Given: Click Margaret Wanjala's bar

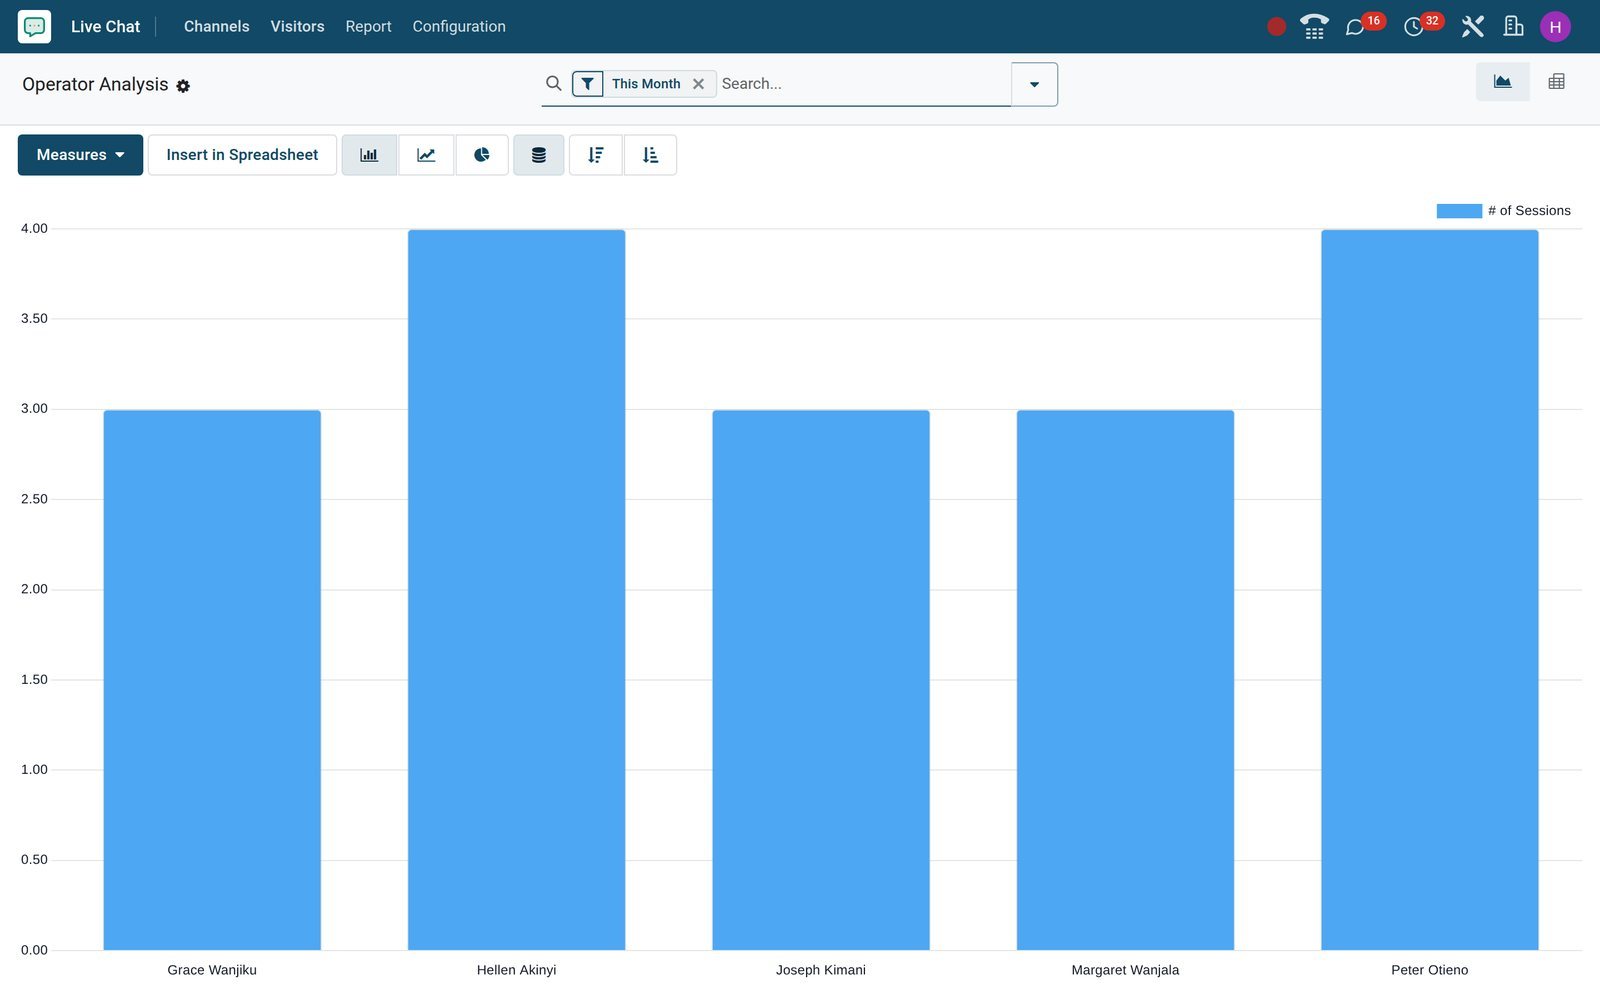Looking at the screenshot, I should (x=1125, y=680).
